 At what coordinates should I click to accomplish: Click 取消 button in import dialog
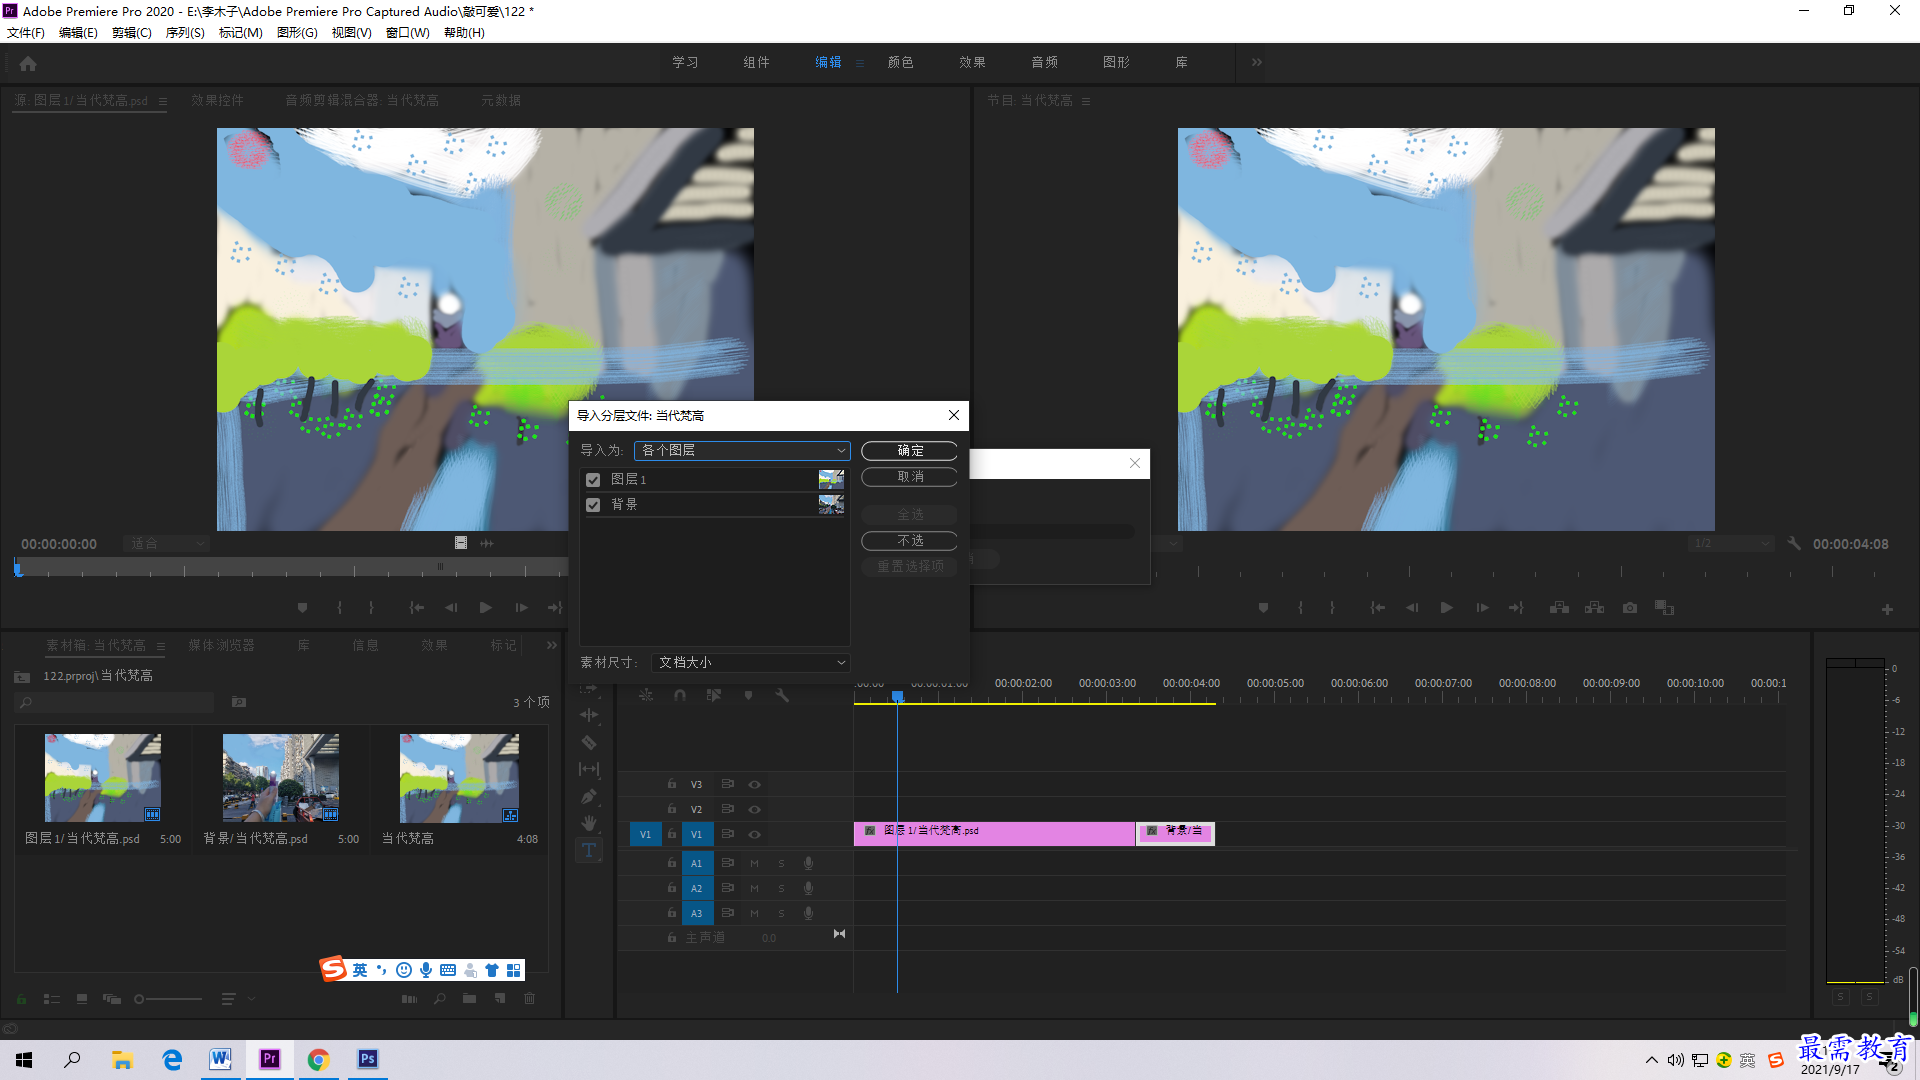[910, 477]
